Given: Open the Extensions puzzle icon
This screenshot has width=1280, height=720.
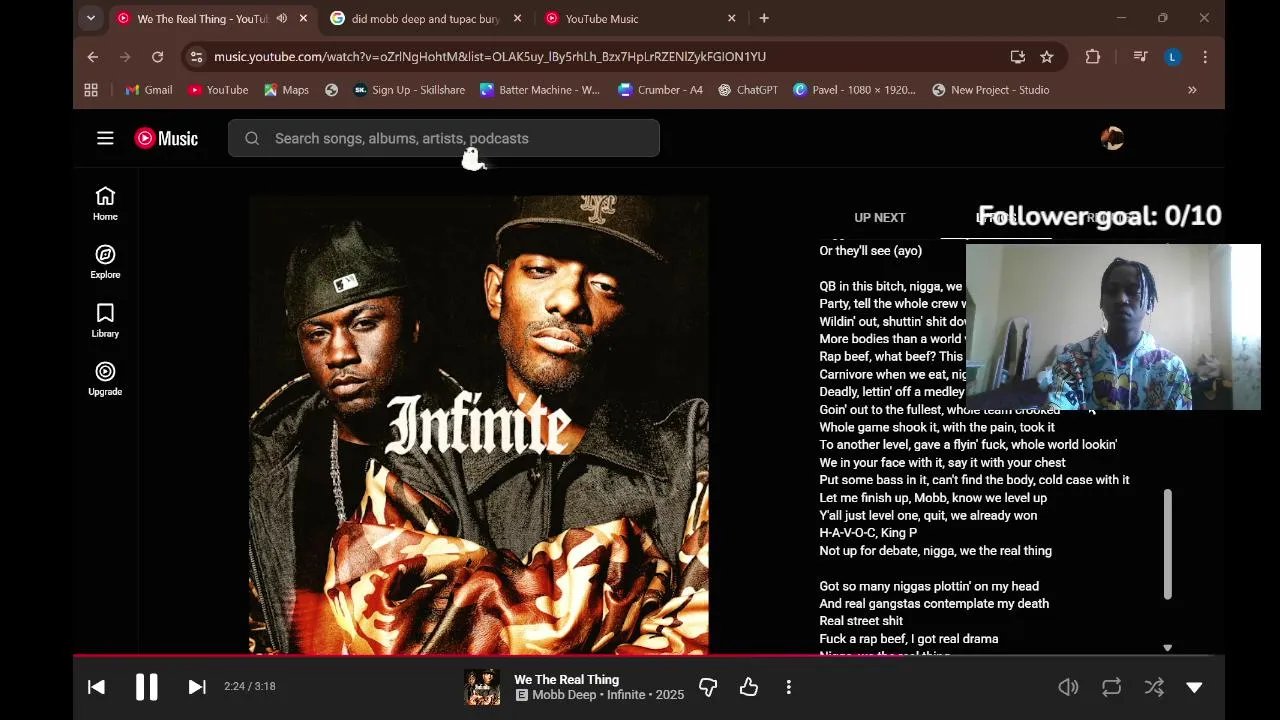Looking at the screenshot, I should 1093,57.
